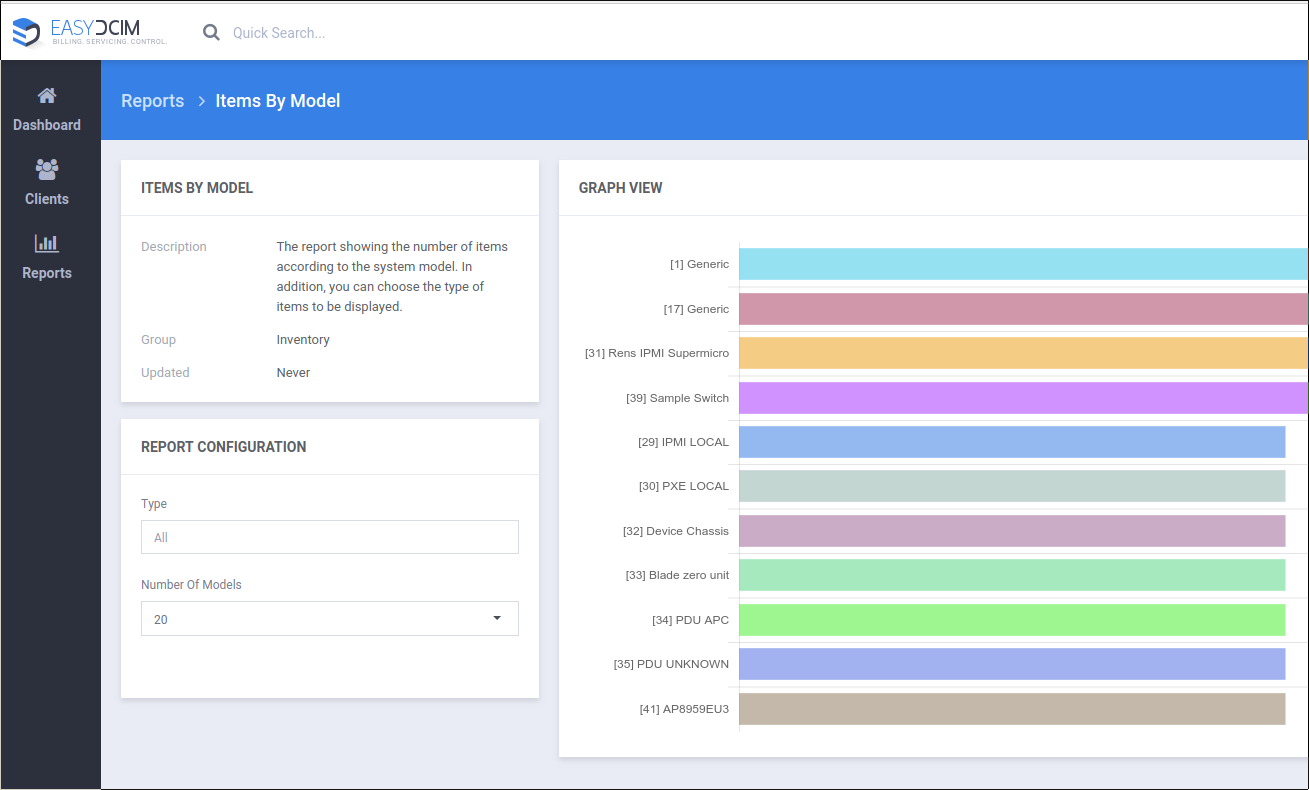Click the GRAPH VIEW heading
Viewport: 1309px width, 790px height.
(620, 188)
